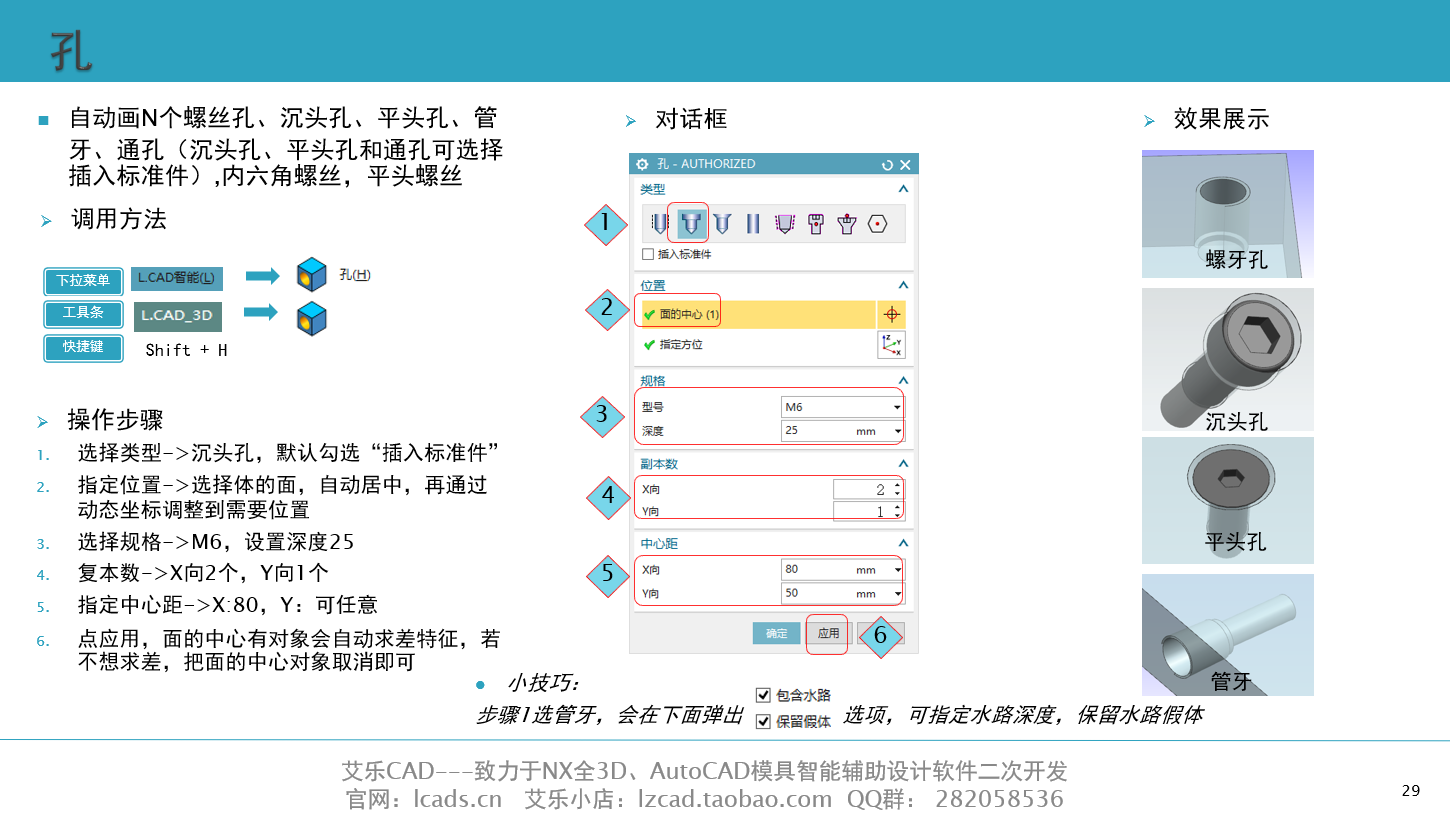This screenshot has width=1450, height=815.
Task: Click the point picker crosshair icon
Action: pos(891,314)
